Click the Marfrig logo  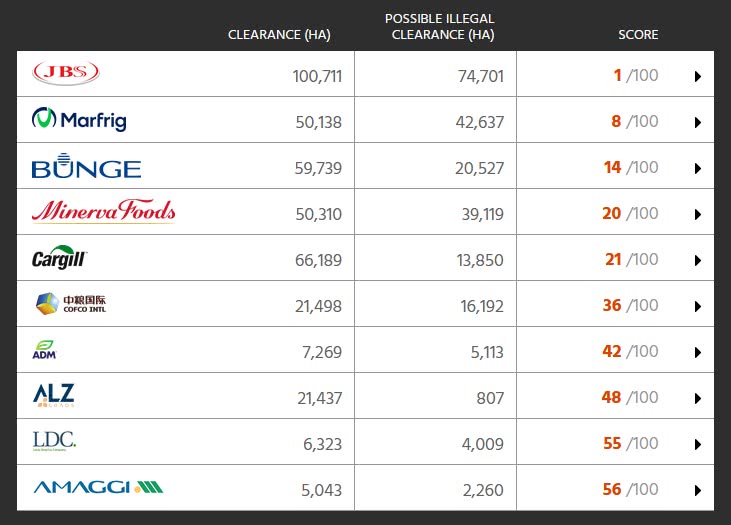(79, 119)
